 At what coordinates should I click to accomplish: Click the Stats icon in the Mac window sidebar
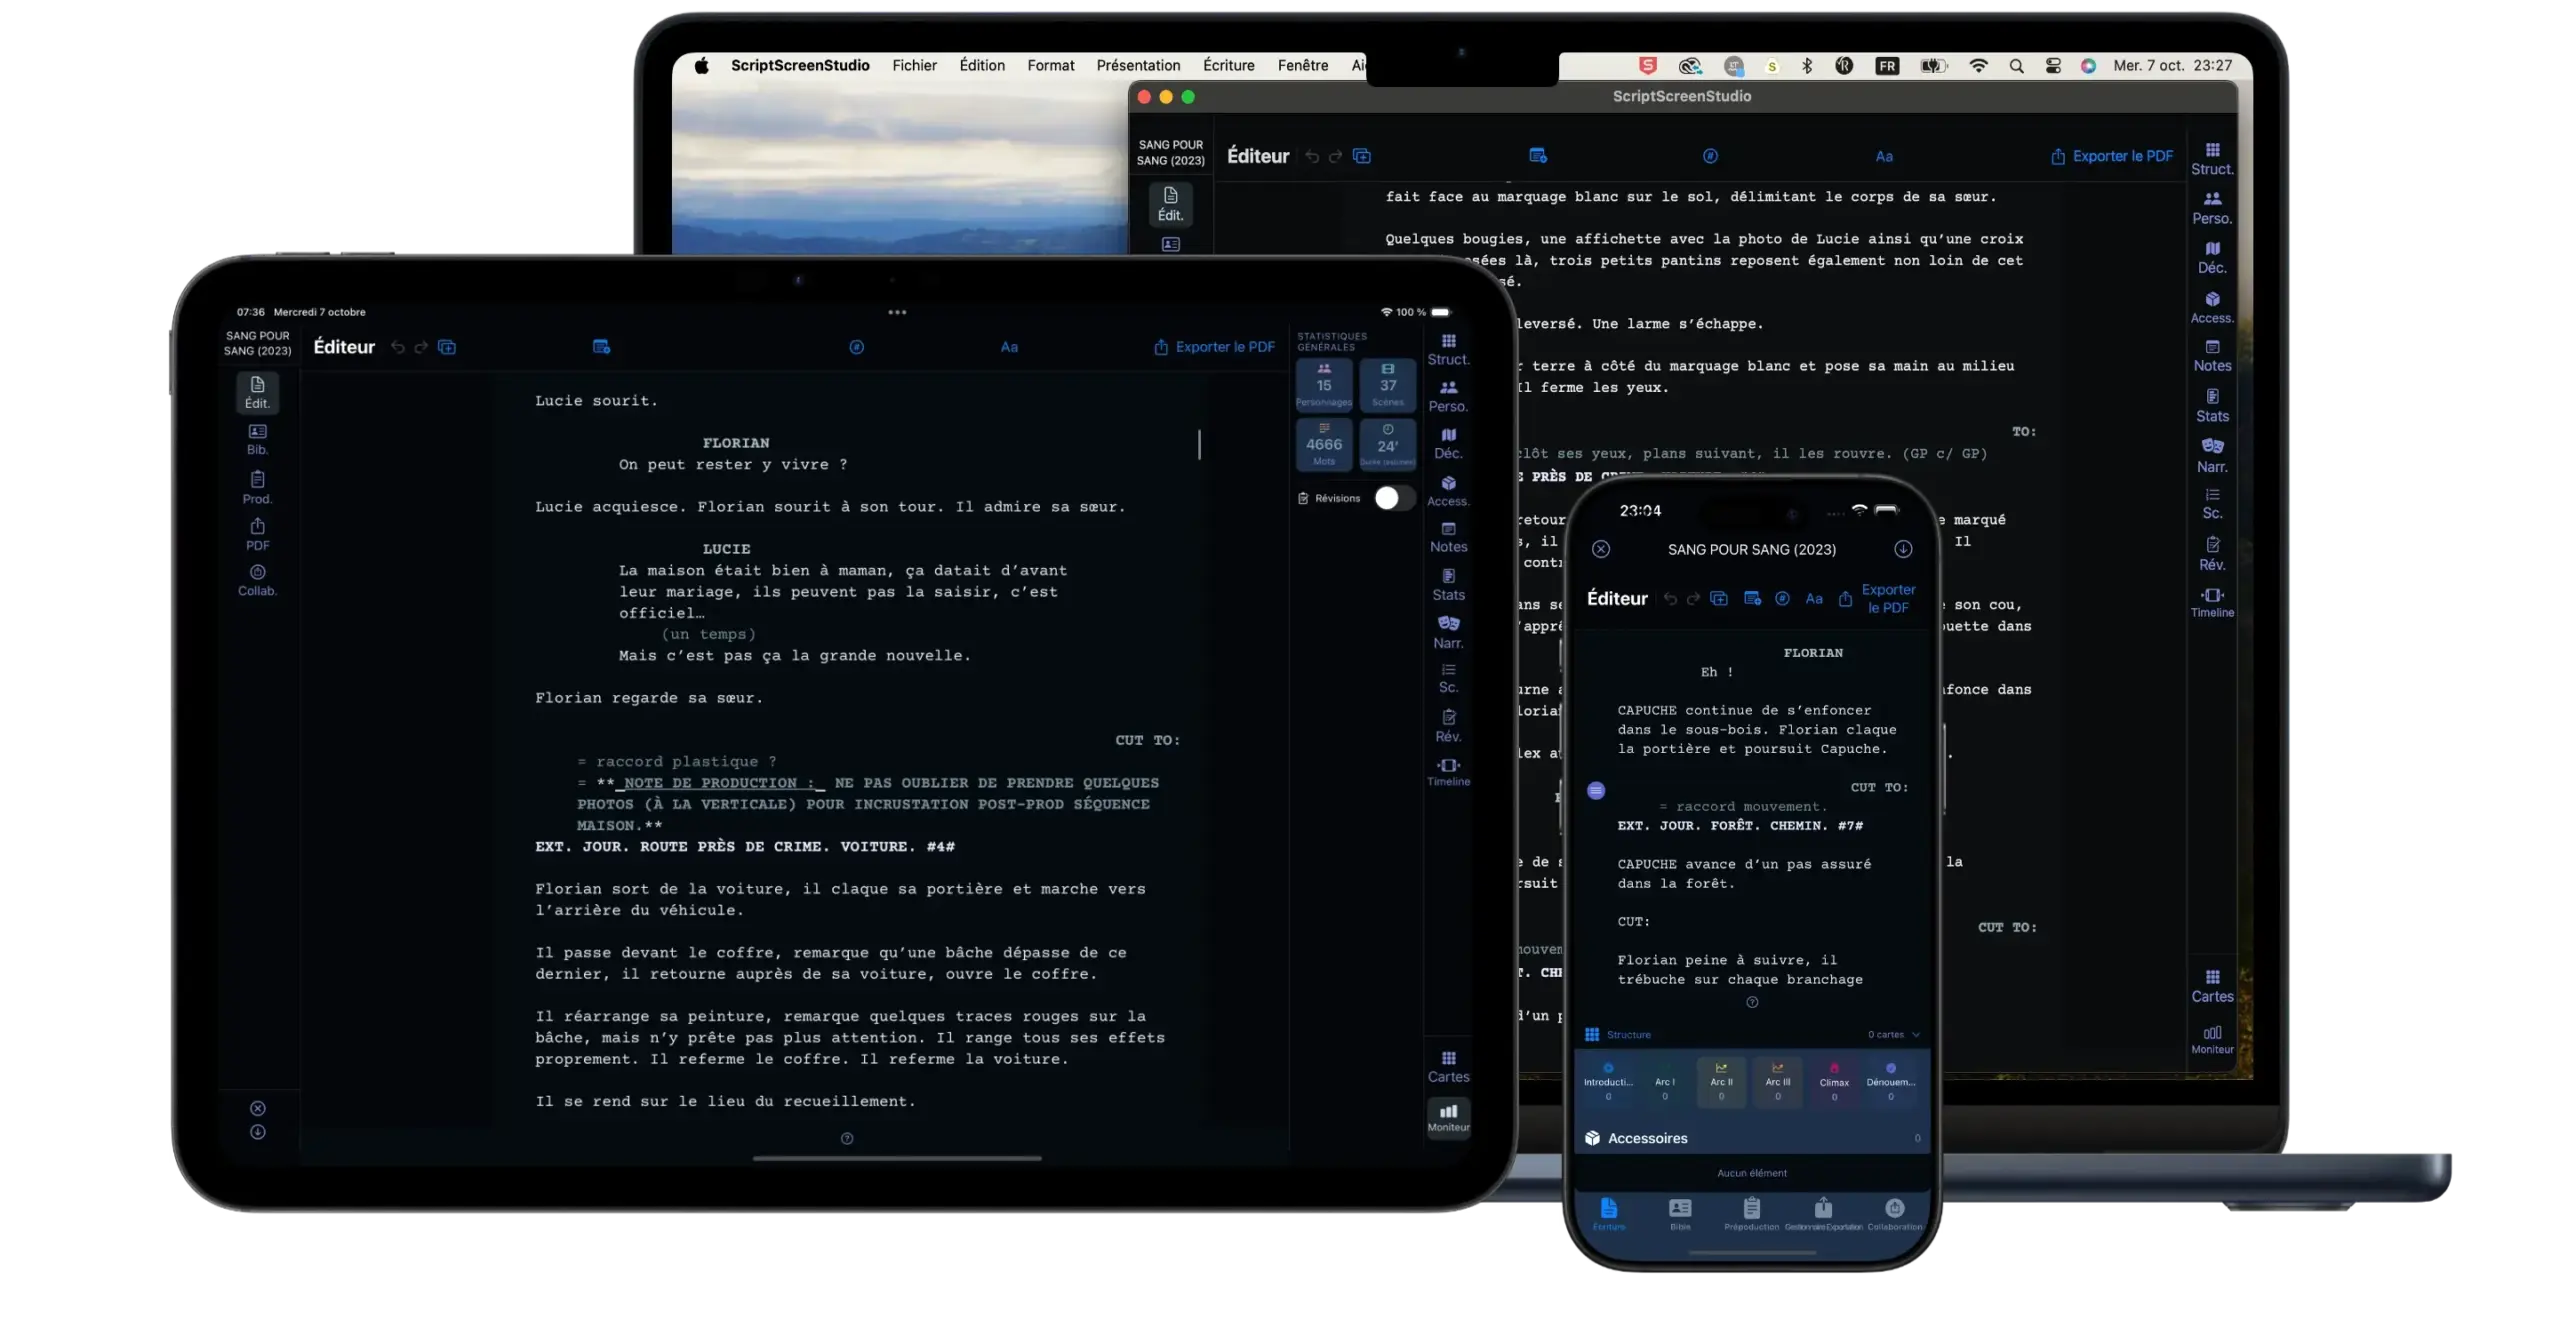click(x=2211, y=405)
